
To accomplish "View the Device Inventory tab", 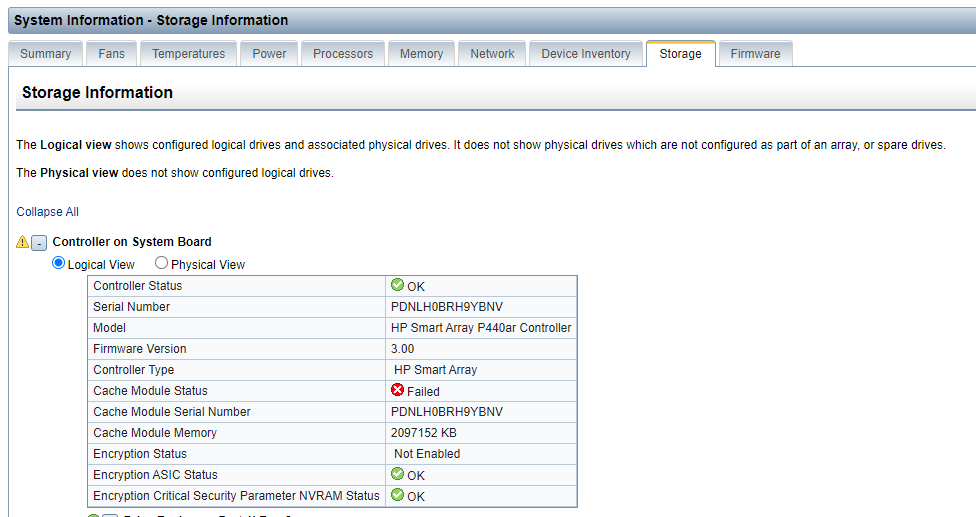I will tap(585, 54).
